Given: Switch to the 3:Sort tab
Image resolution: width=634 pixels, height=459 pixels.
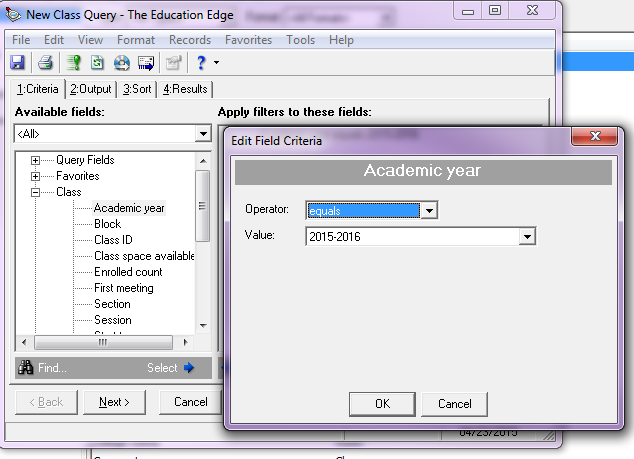Looking at the screenshot, I should tap(137, 89).
